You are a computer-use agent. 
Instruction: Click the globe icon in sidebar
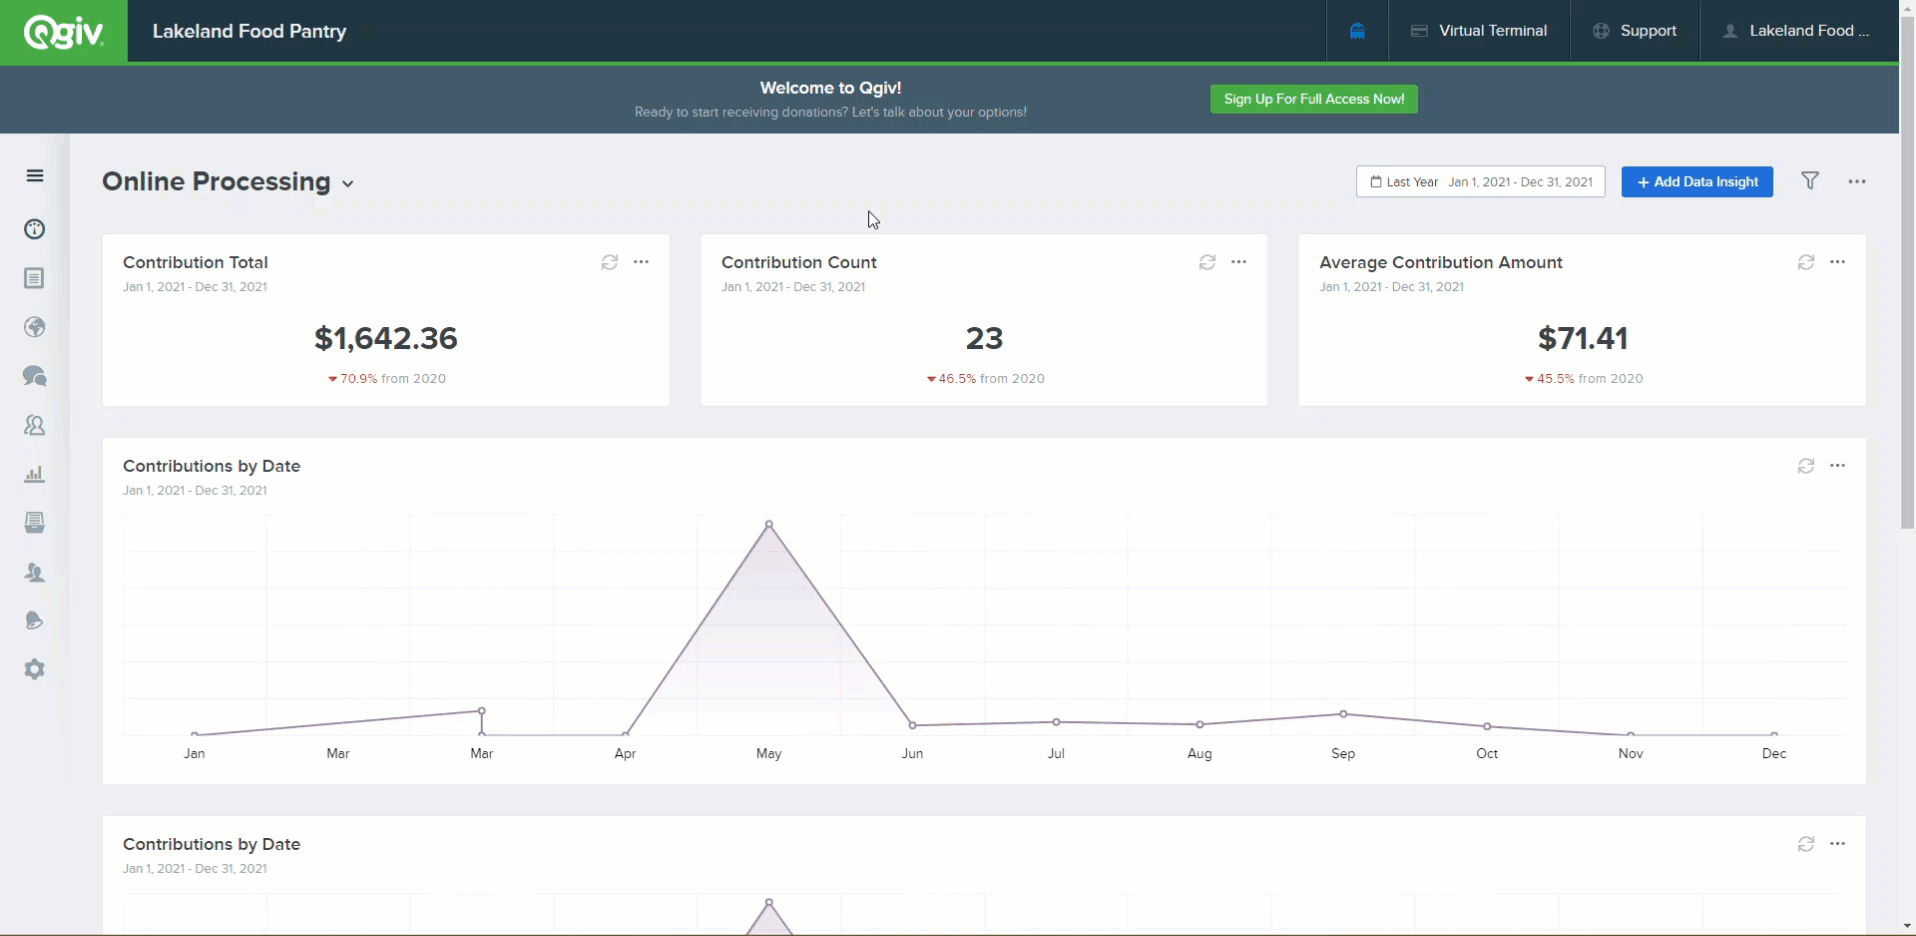point(35,327)
